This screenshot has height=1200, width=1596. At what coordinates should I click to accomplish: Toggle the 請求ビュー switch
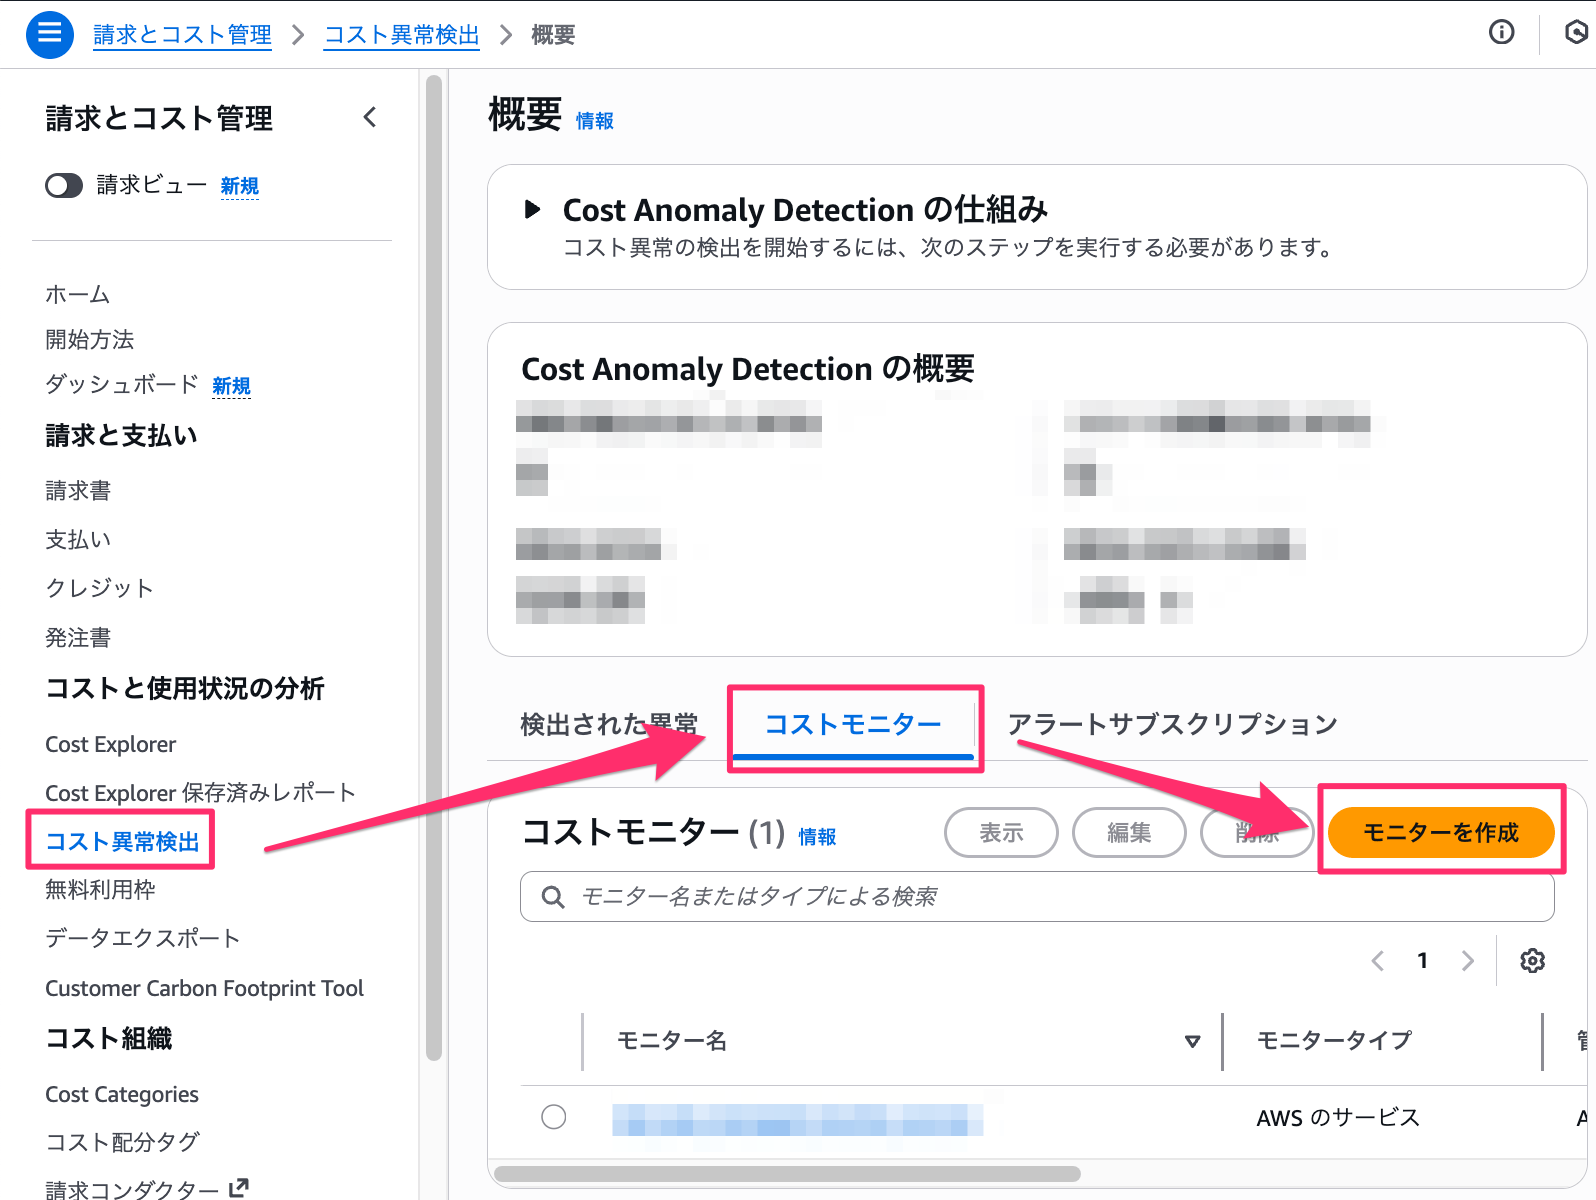click(x=64, y=186)
